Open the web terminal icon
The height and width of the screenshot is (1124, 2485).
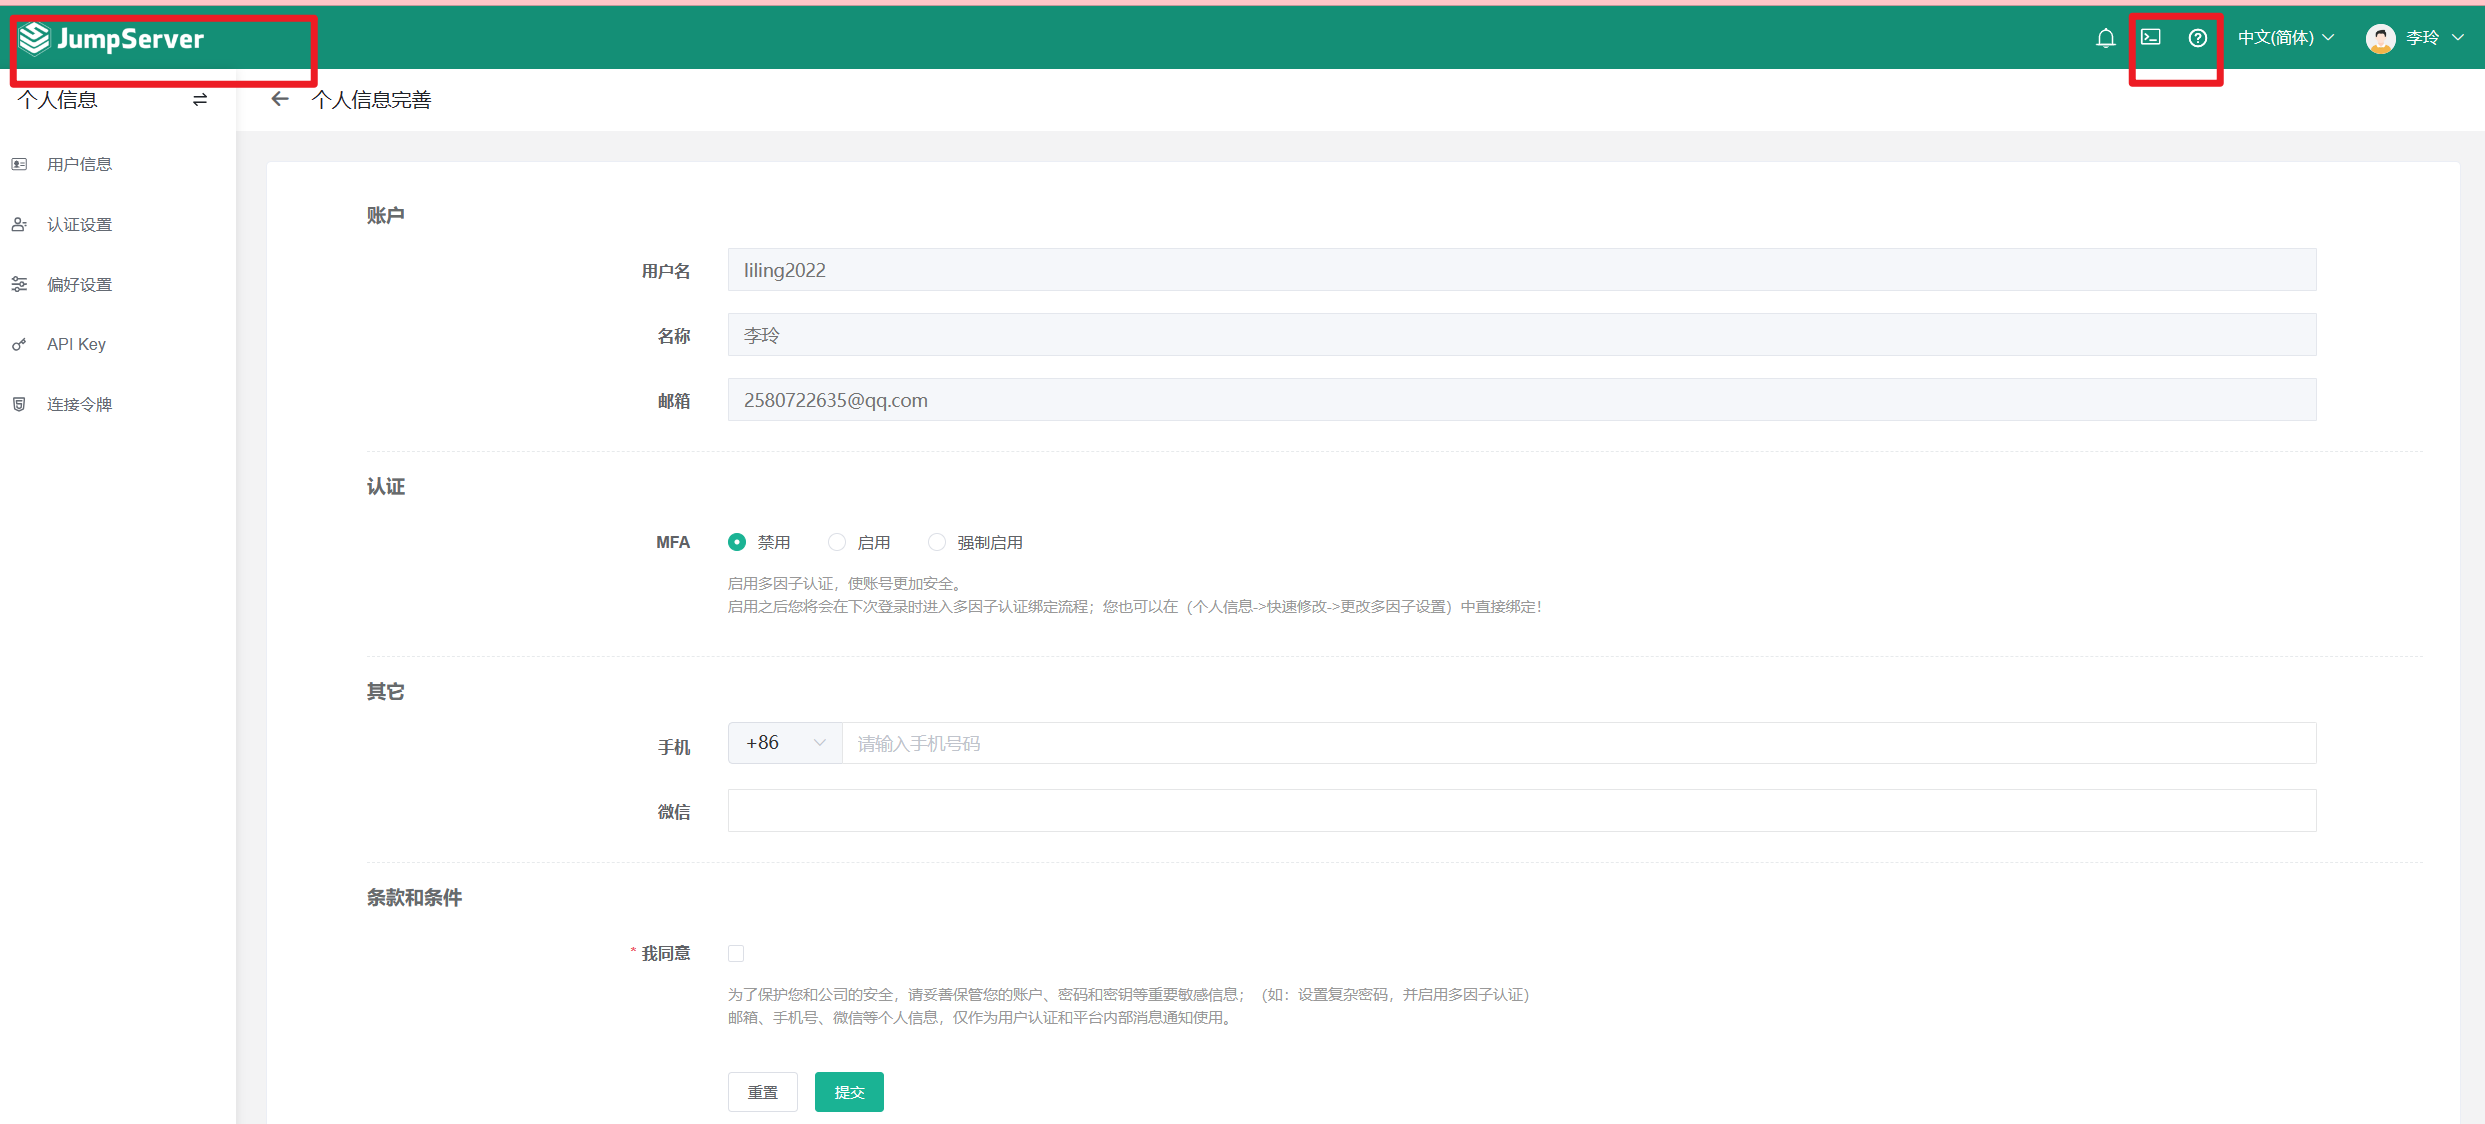tap(2150, 38)
